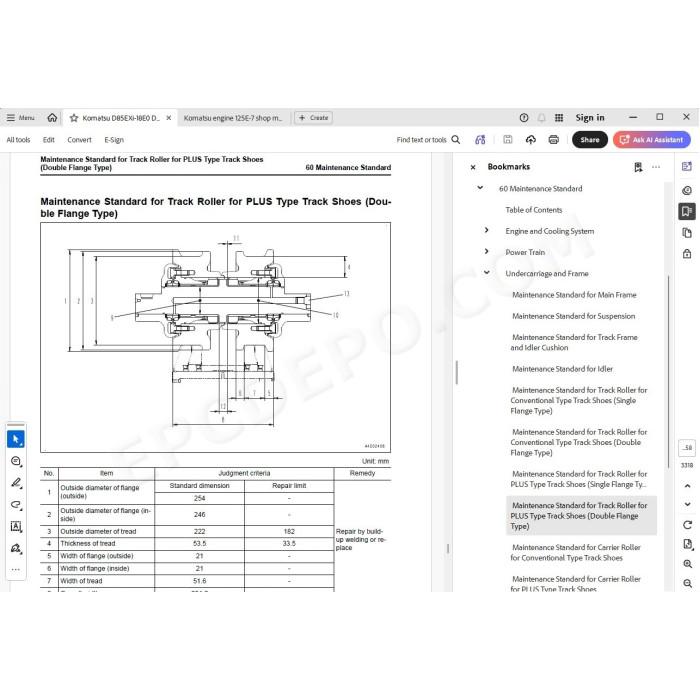Click the add bookmark icon in Bookmarks header
Image resolution: width=700 pixels, height=700 pixels.
pyautogui.click(x=638, y=167)
